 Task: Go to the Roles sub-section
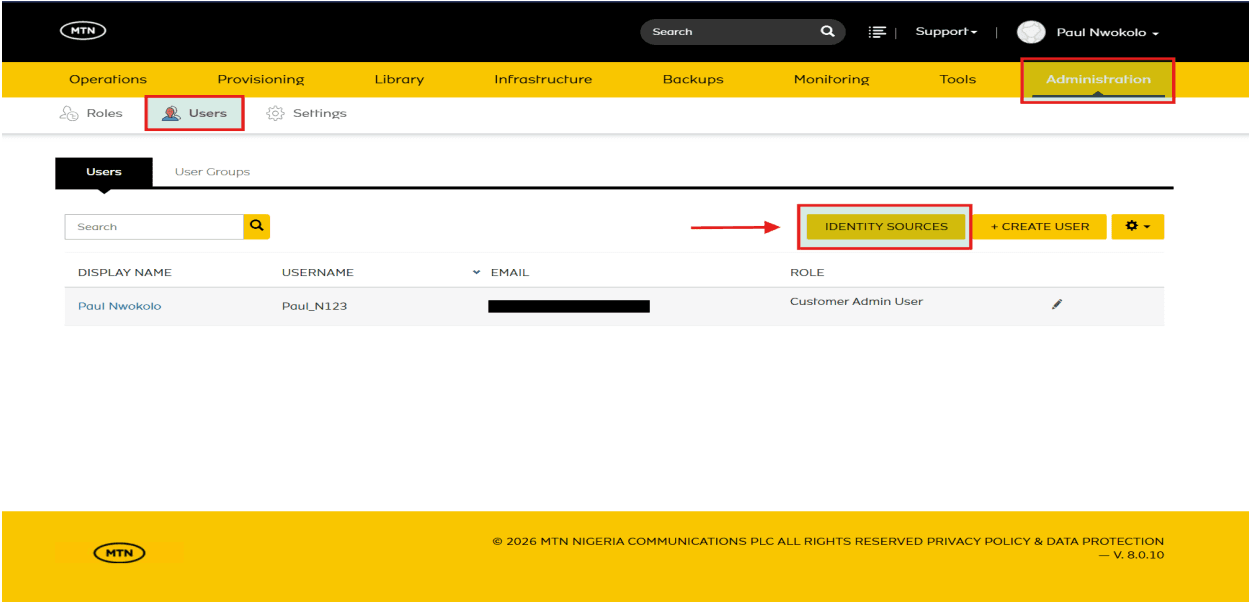pos(91,113)
